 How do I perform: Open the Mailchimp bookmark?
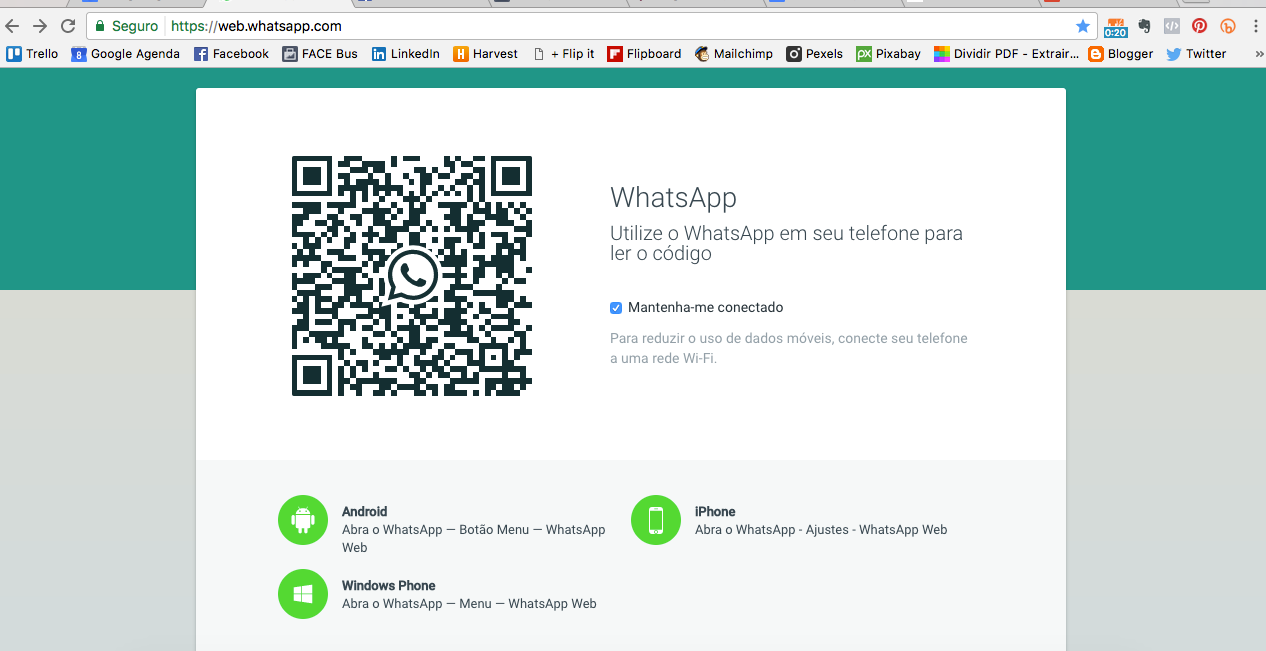click(x=733, y=54)
